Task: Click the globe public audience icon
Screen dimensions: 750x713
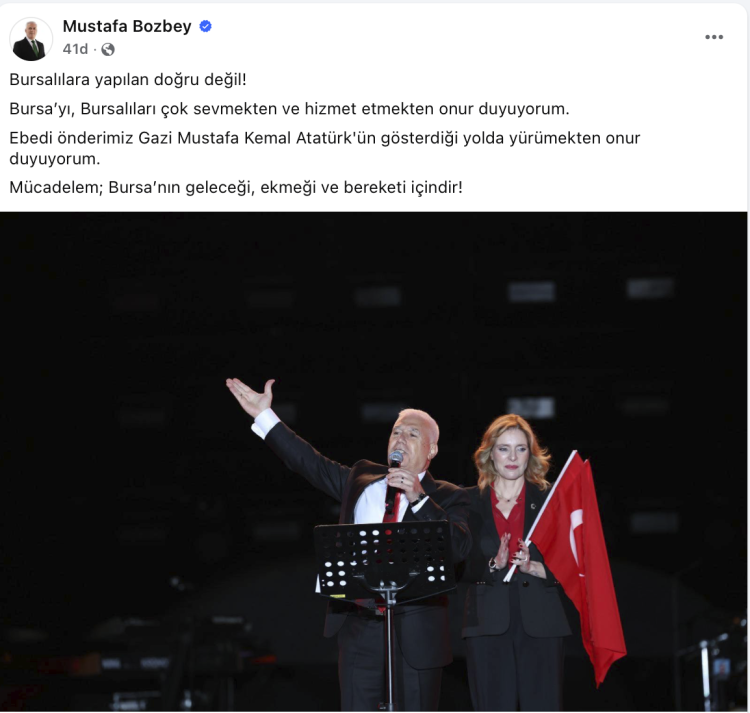Action: coord(108,49)
